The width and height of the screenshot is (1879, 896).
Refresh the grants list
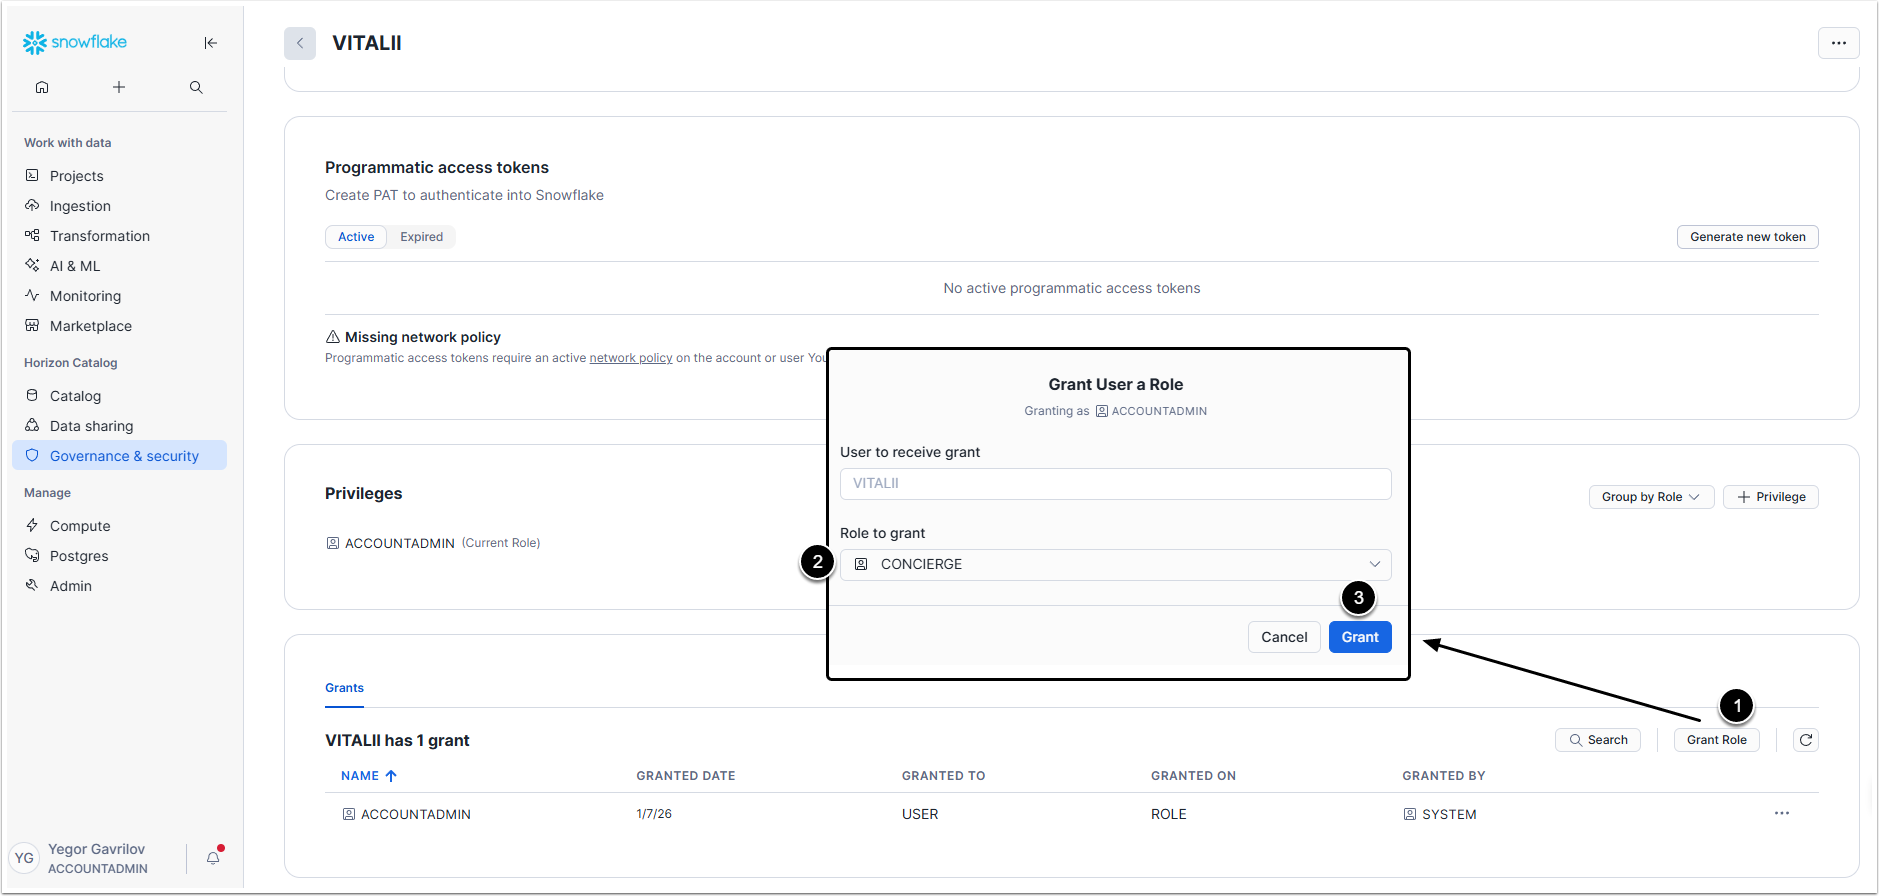click(1805, 740)
